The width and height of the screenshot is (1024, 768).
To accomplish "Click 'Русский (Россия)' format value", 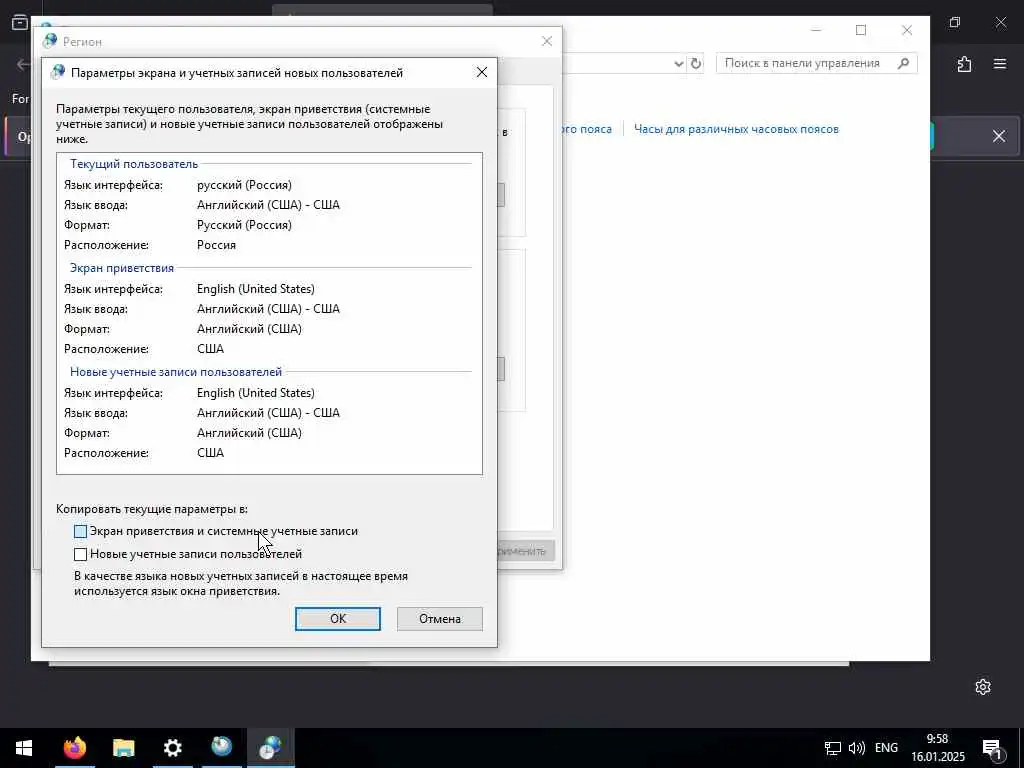I will pyautogui.click(x=244, y=225).
